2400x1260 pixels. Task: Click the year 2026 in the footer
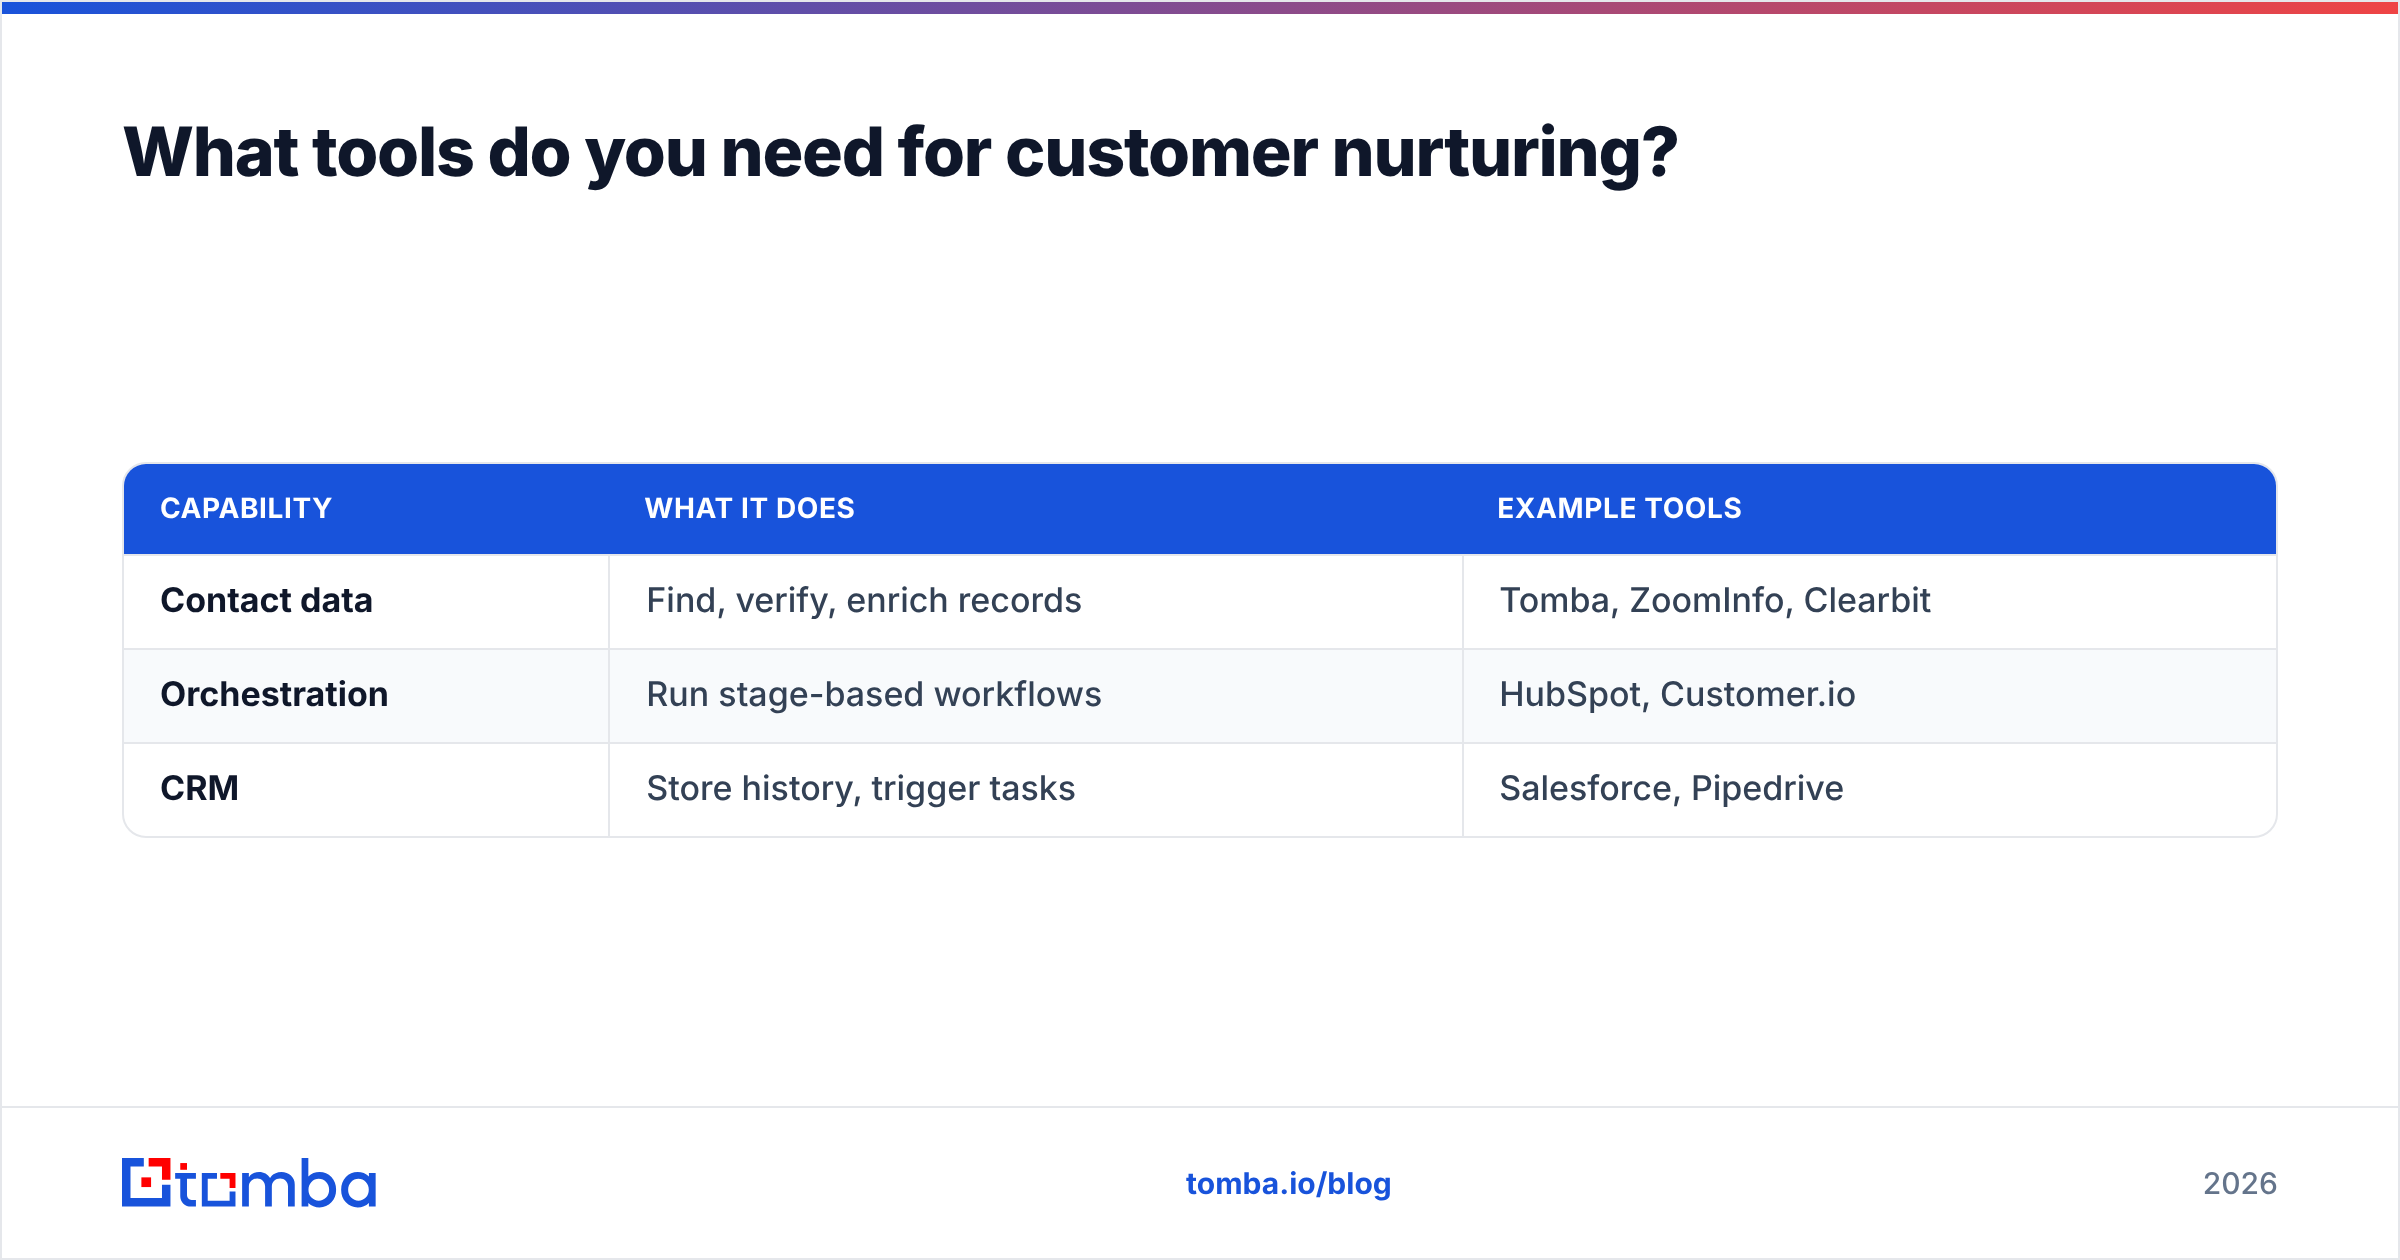pyautogui.click(x=2240, y=1184)
